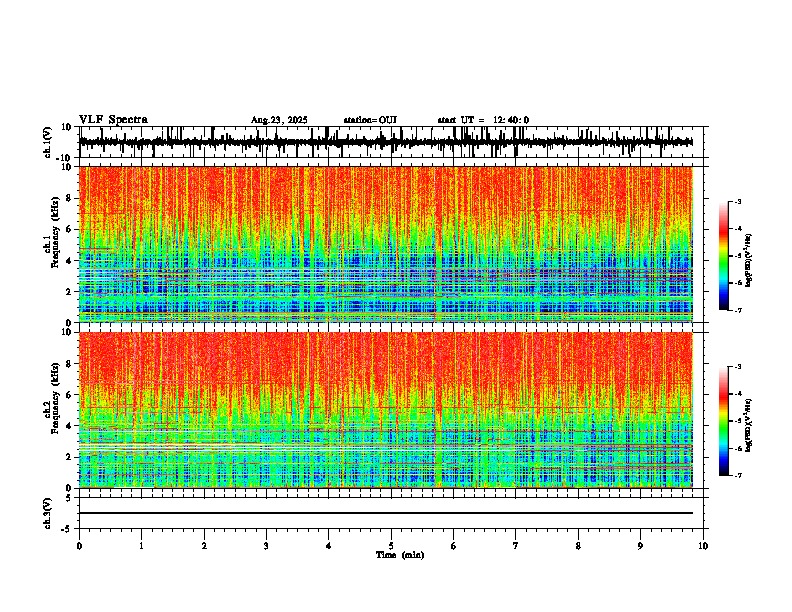Click time axis tick label '2'
This screenshot has width=792, height=612.
204,546
